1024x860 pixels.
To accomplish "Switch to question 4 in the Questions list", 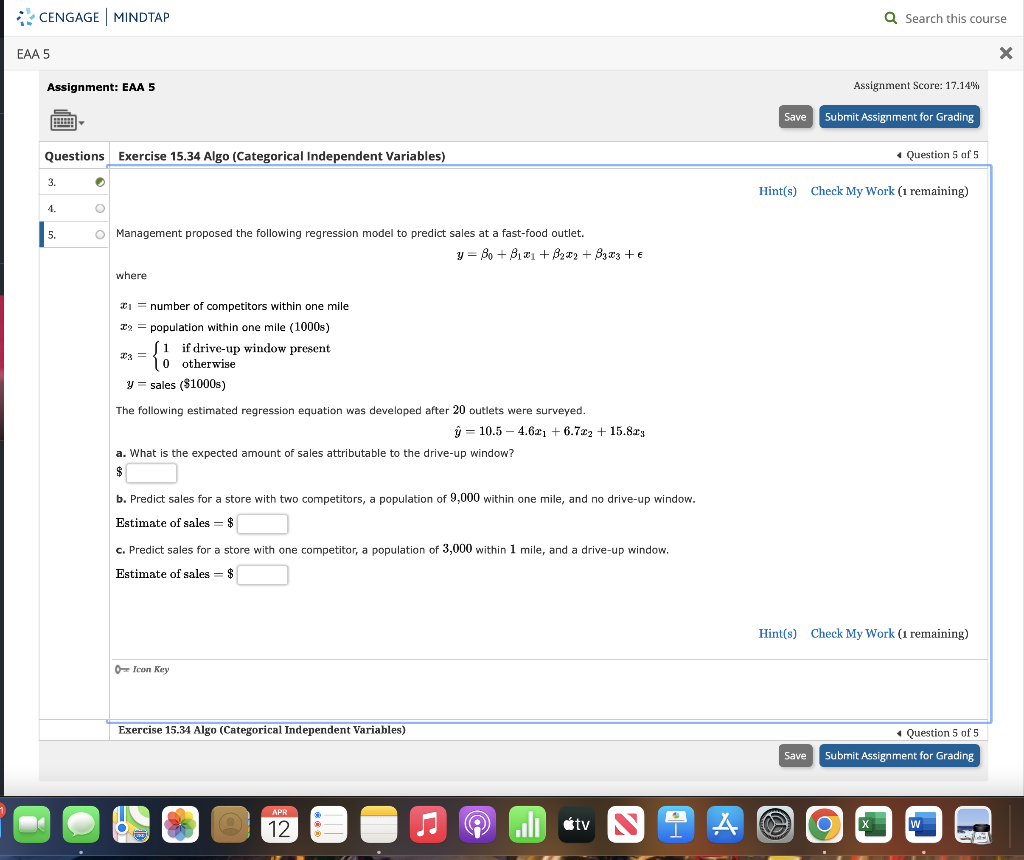I will pyautogui.click(x=55, y=208).
